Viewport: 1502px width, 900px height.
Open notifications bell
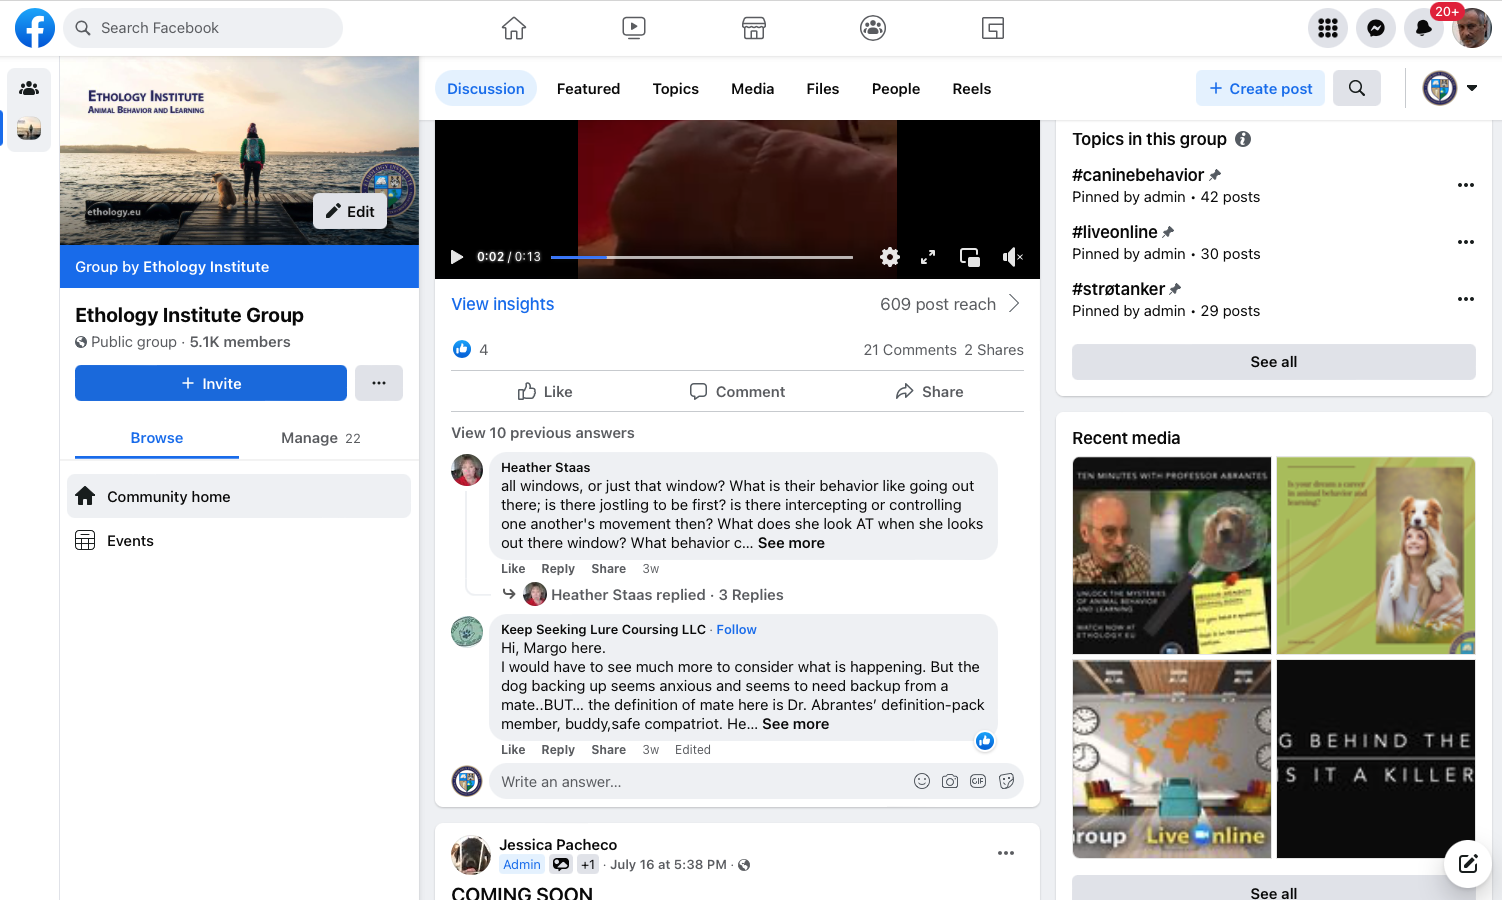[x=1424, y=28]
